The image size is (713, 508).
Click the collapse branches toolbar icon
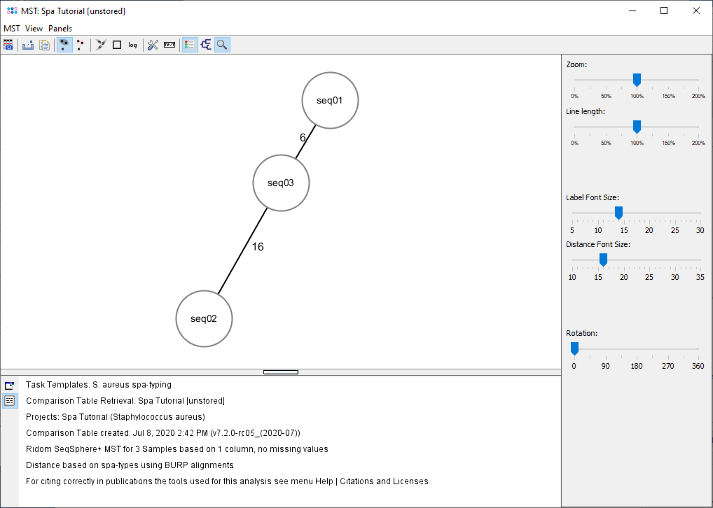[100, 45]
